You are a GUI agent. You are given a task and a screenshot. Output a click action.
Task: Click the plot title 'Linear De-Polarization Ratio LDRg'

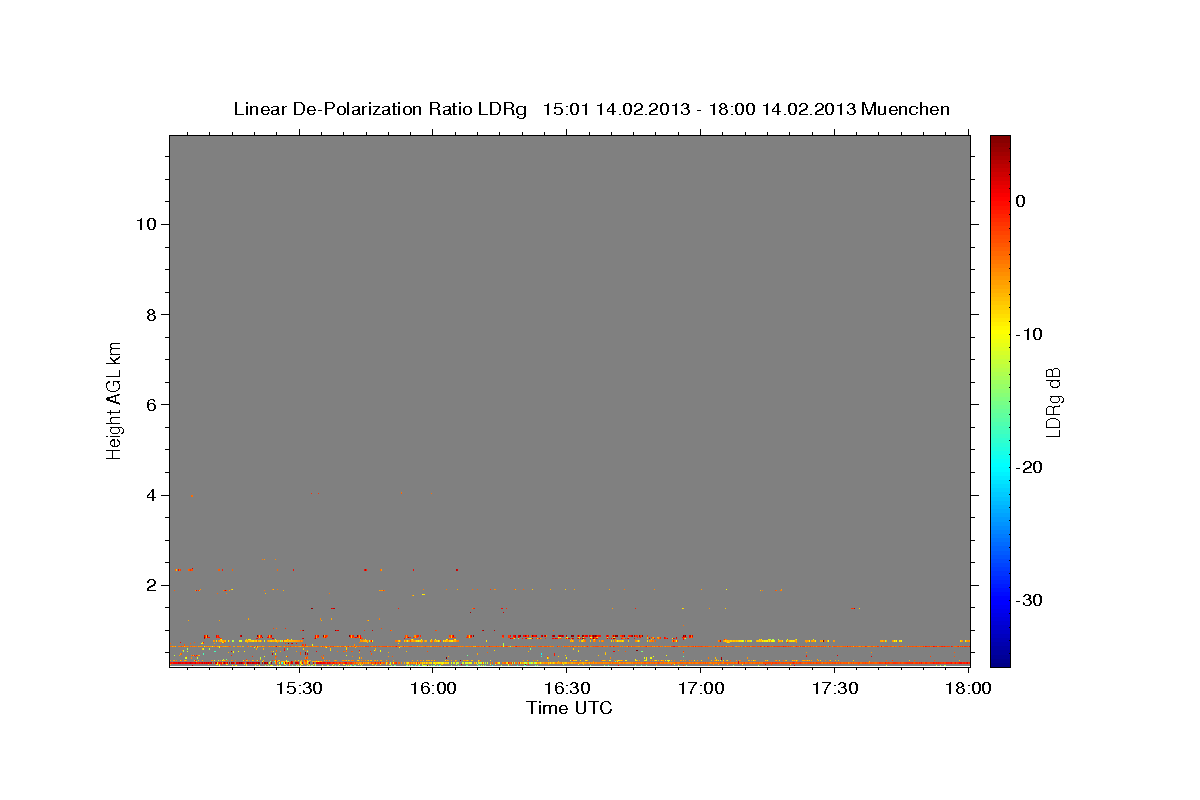(379, 109)
